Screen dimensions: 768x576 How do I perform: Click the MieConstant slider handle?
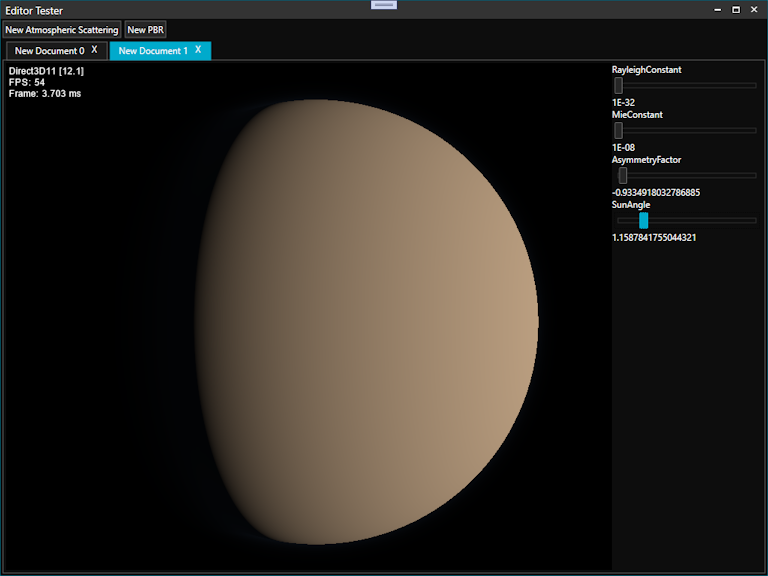tap(618, 130)
